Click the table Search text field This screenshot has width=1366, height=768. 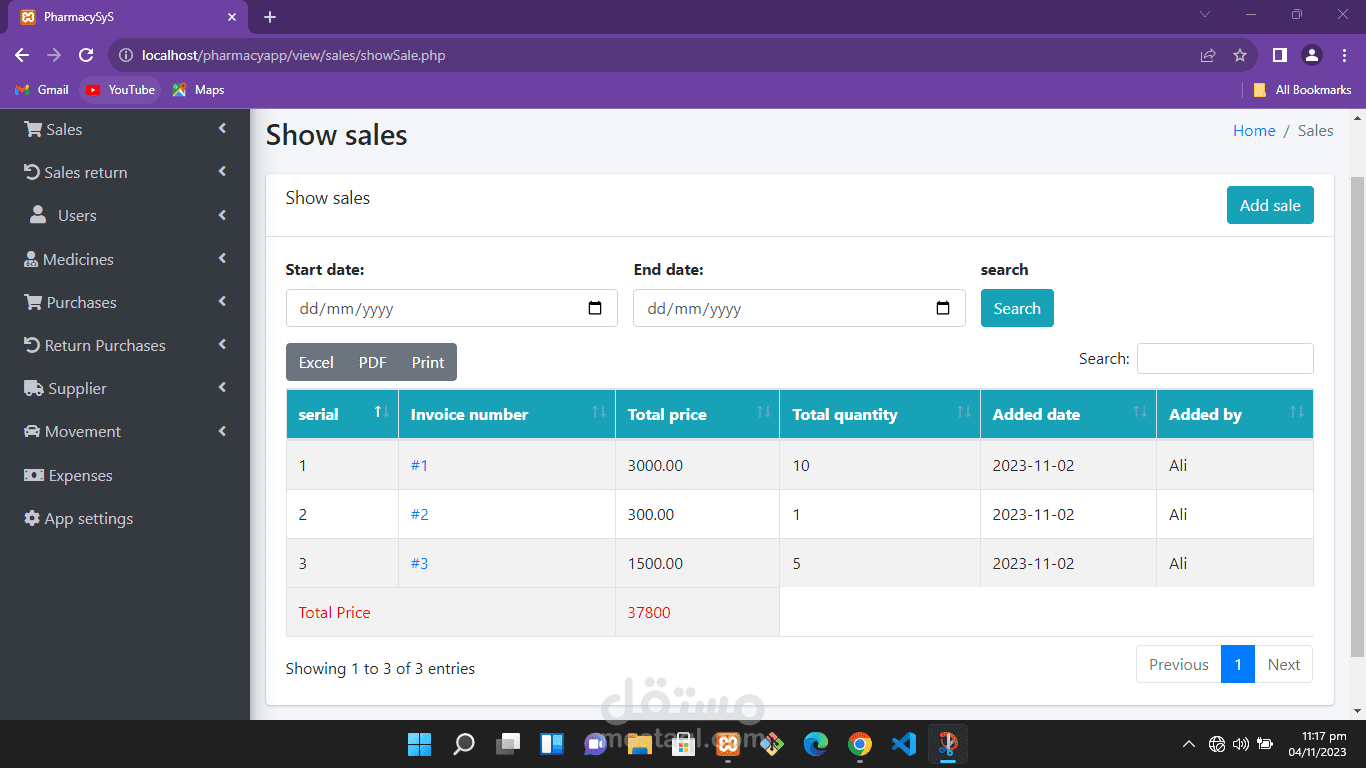coord(1225,358)
